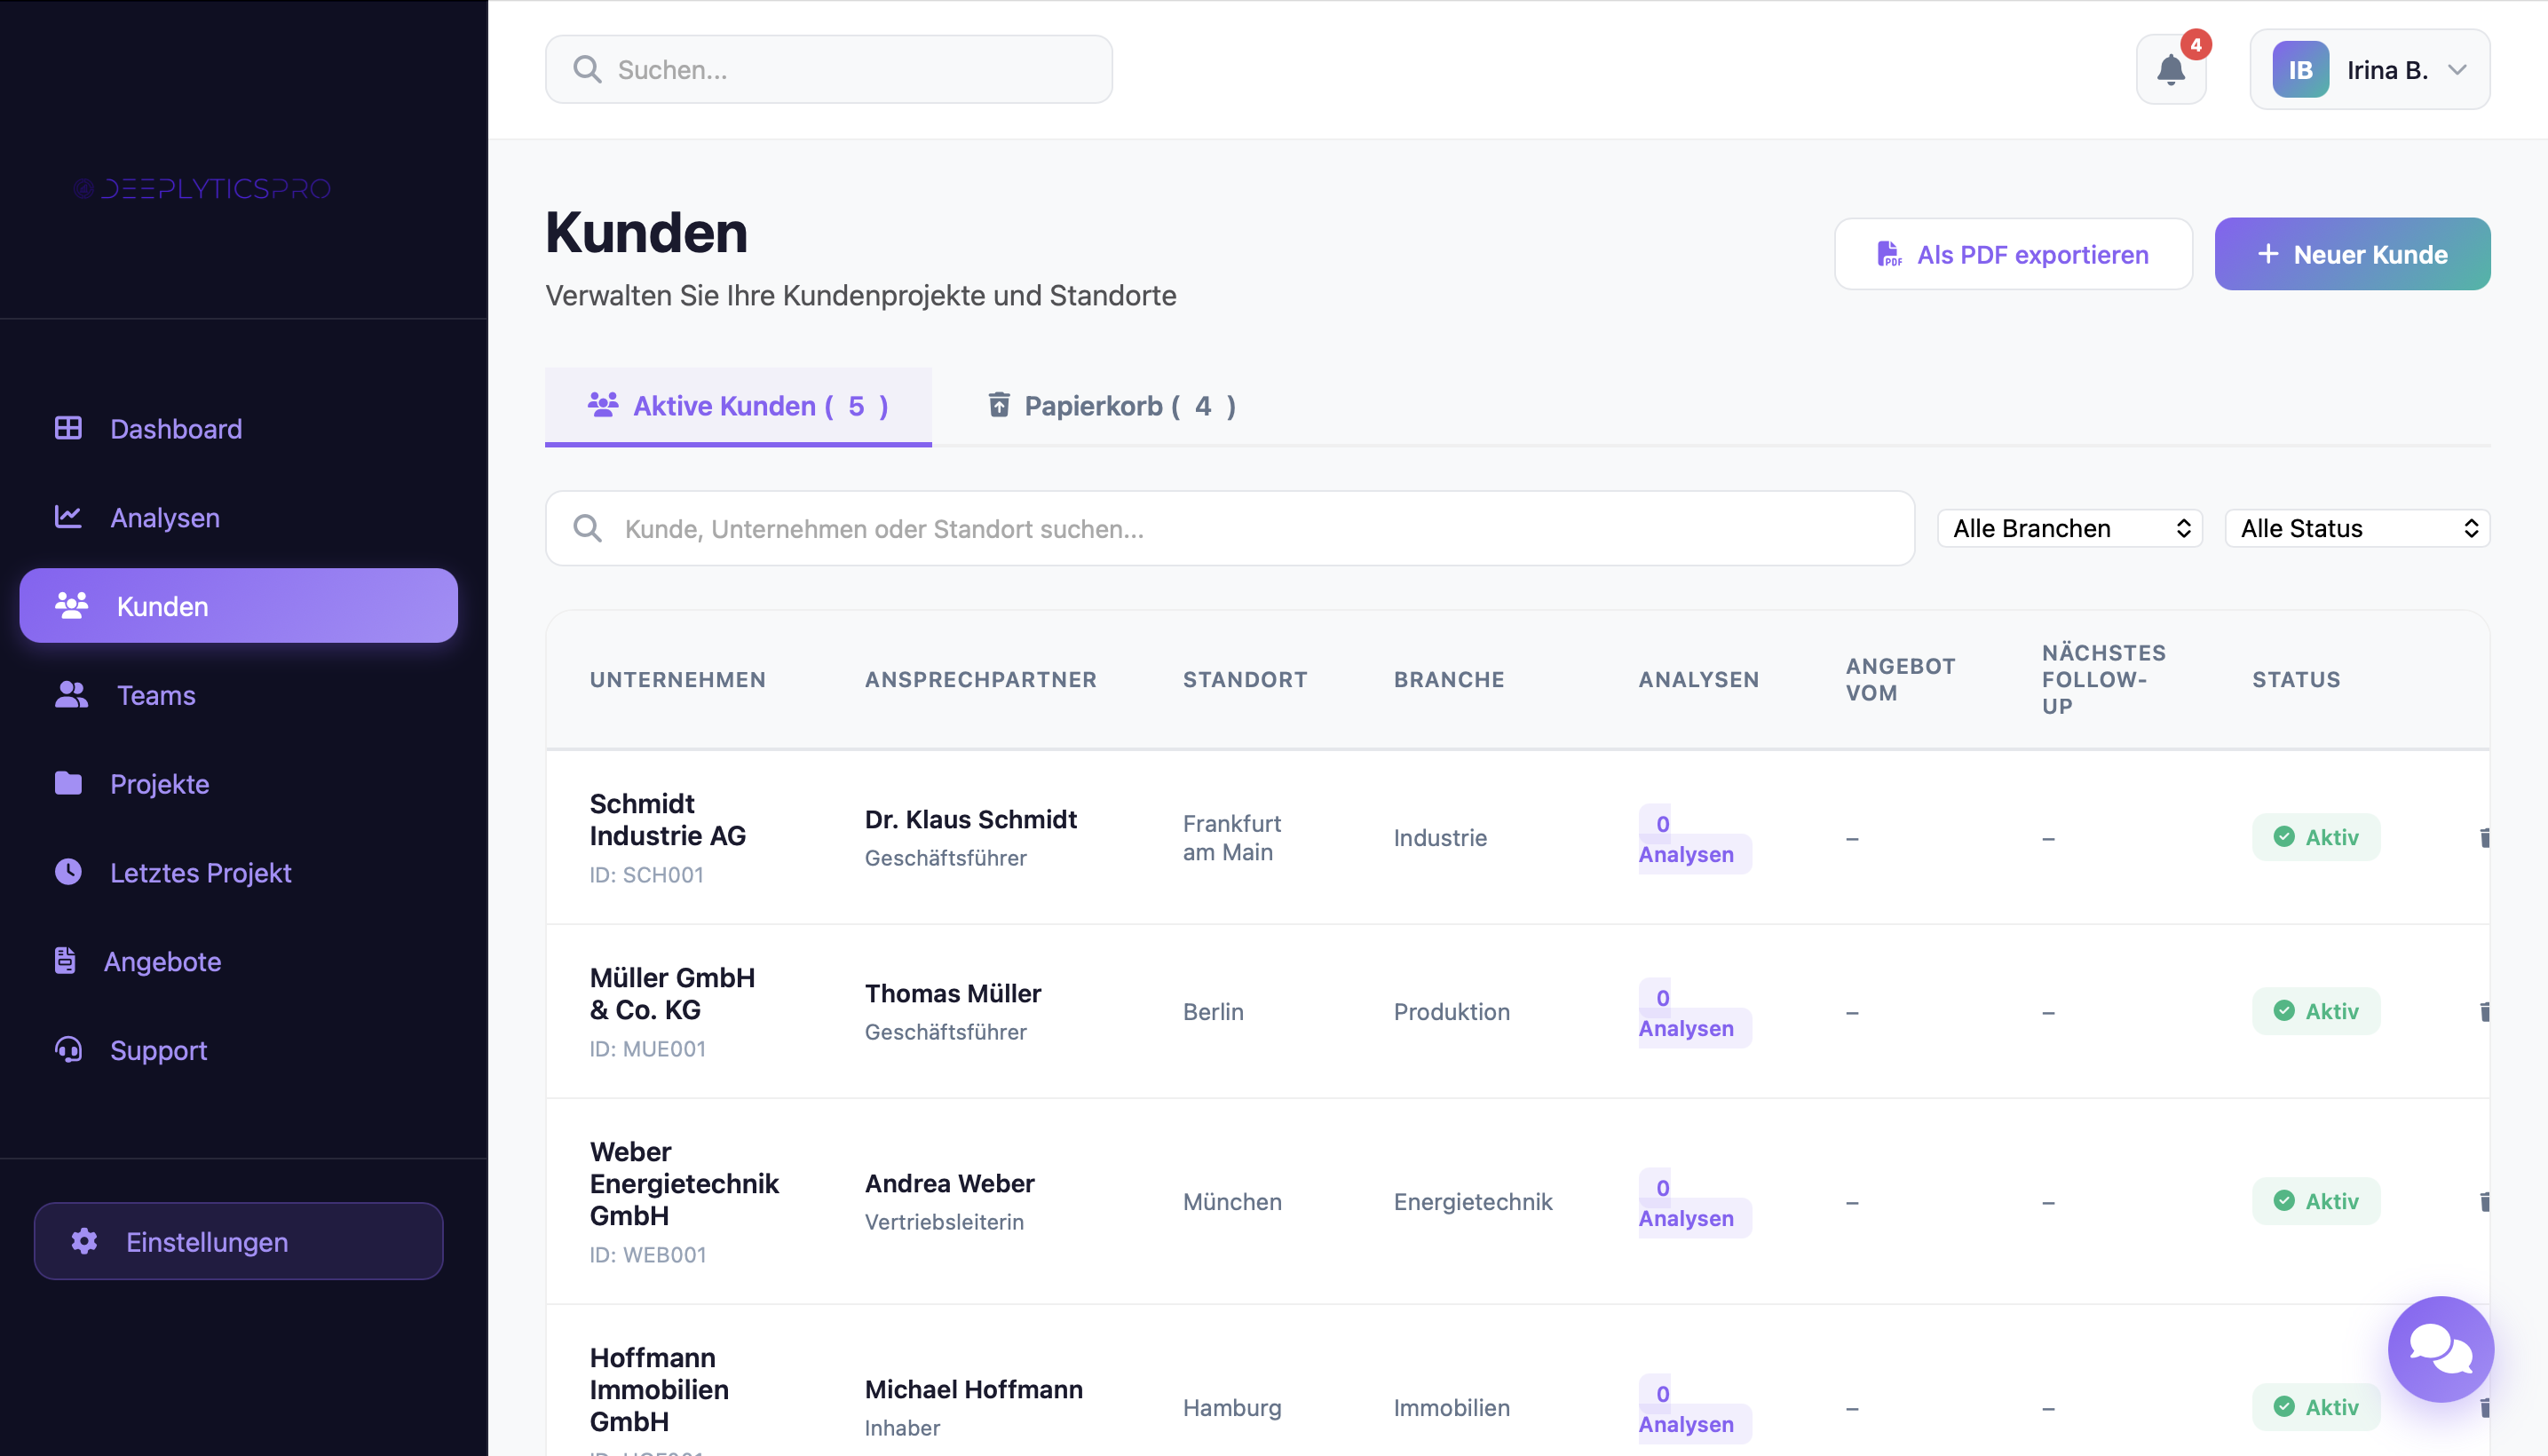Click the Support headset icon
The height and width of the screenshot is (1456, 2548).
[x=68, y=1049]
